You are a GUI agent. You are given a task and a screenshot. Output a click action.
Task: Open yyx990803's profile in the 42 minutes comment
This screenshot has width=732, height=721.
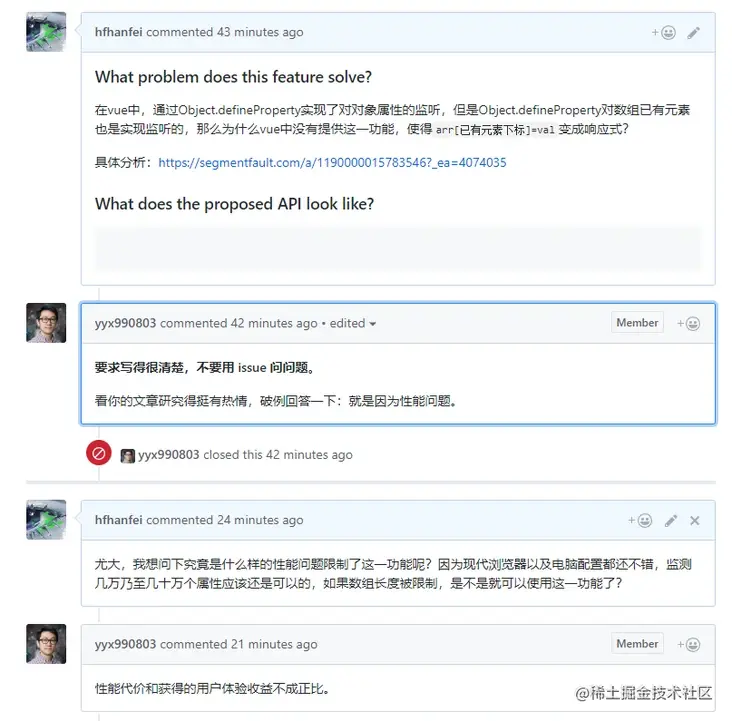tap(125, 323)
